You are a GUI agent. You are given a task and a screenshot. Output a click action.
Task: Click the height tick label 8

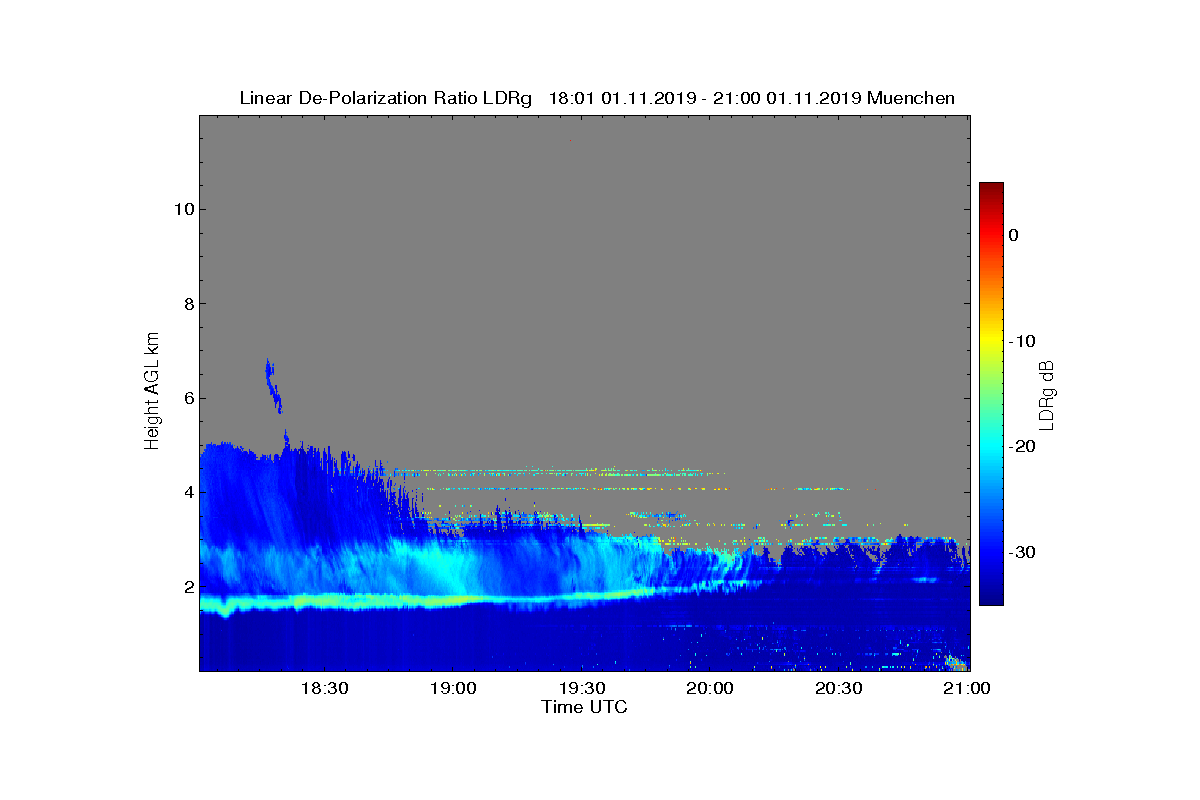[188, 304]
